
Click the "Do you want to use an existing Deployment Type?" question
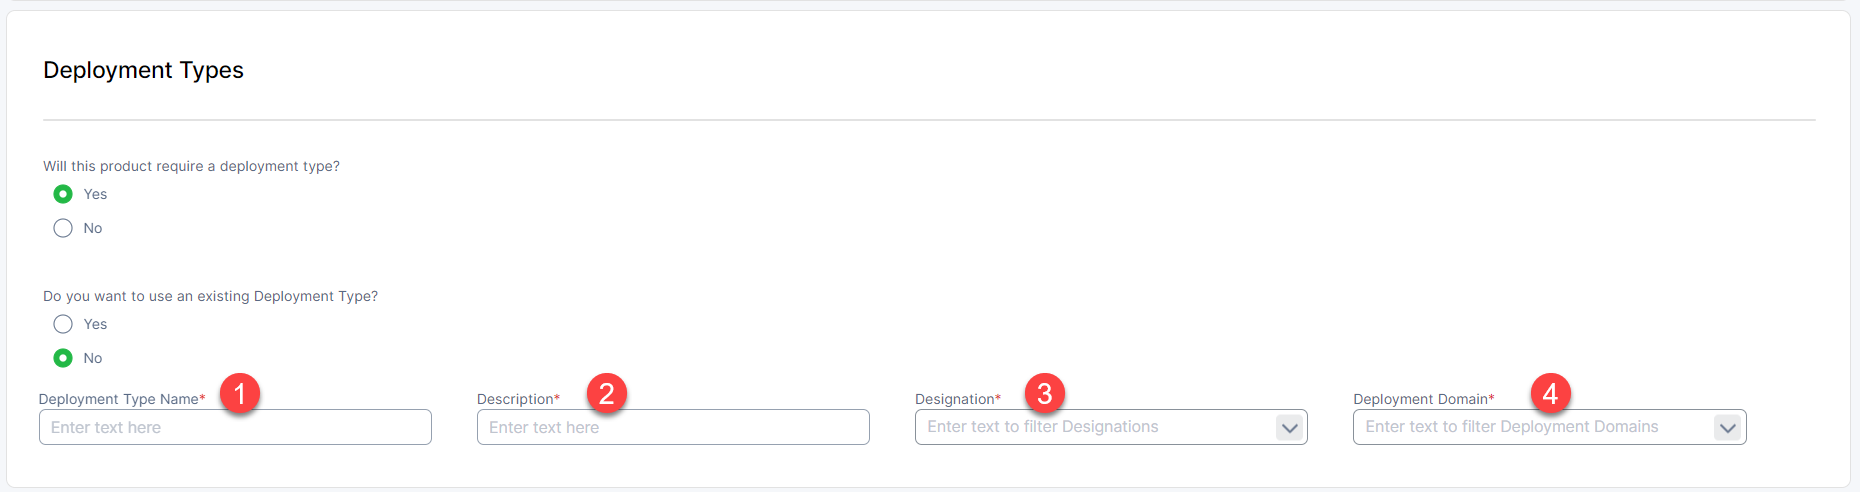pos(210,296)
